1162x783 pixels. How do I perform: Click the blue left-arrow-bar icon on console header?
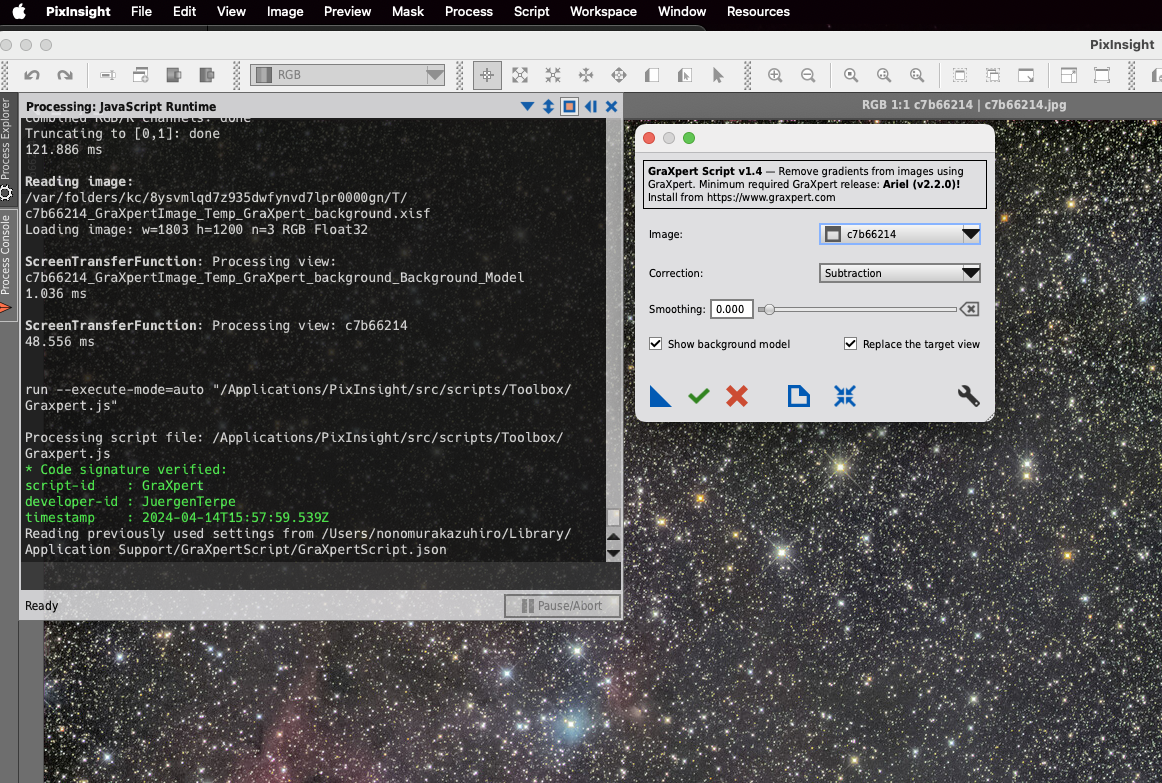[591, 107]
